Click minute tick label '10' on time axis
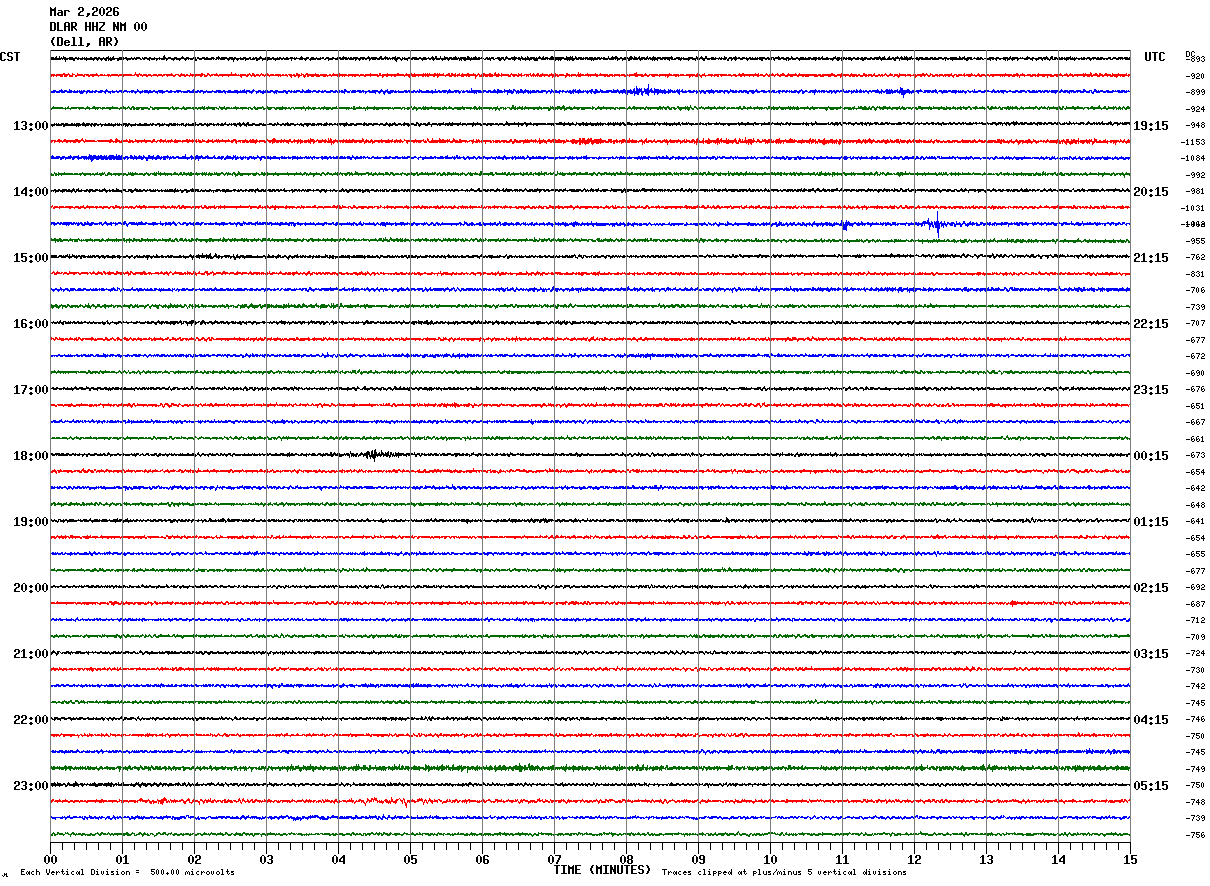1210x886 pixels. [x=770, y=859]
